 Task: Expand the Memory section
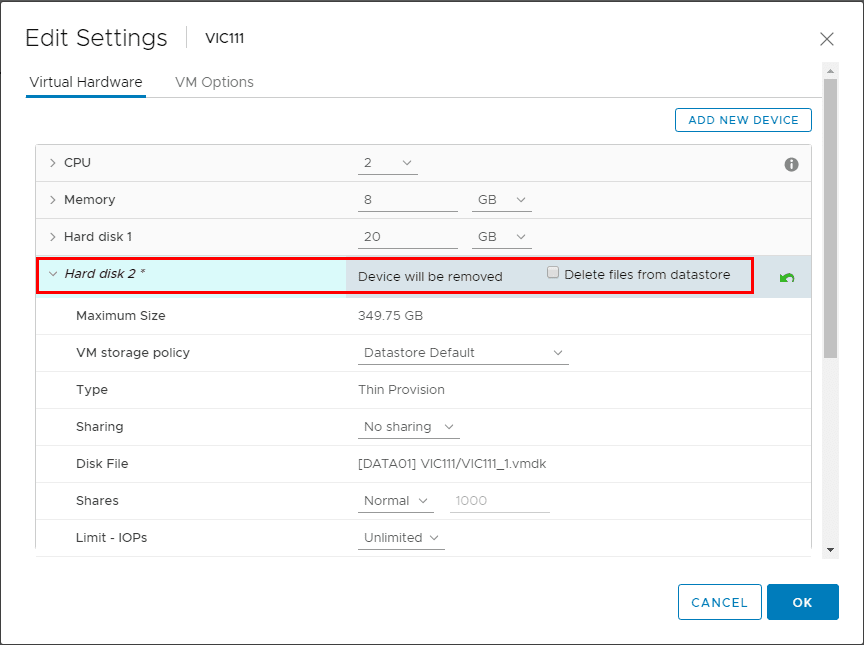[x=53, y=200]
